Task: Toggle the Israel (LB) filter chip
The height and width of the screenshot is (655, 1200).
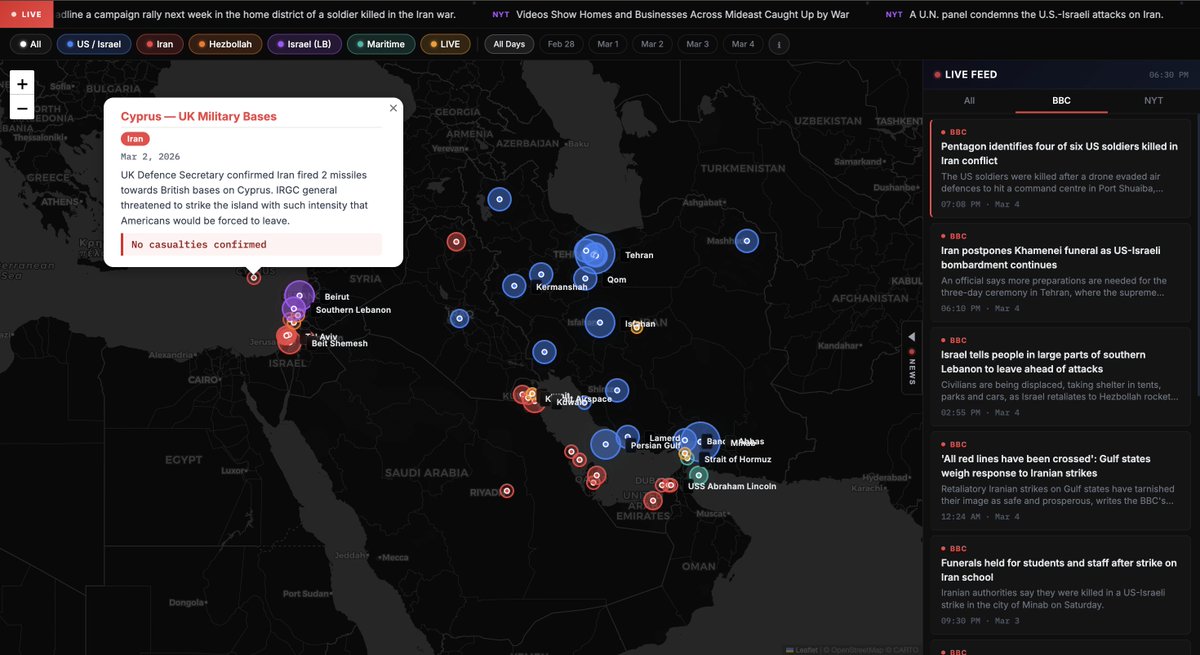Action: (x=305, y=44)
